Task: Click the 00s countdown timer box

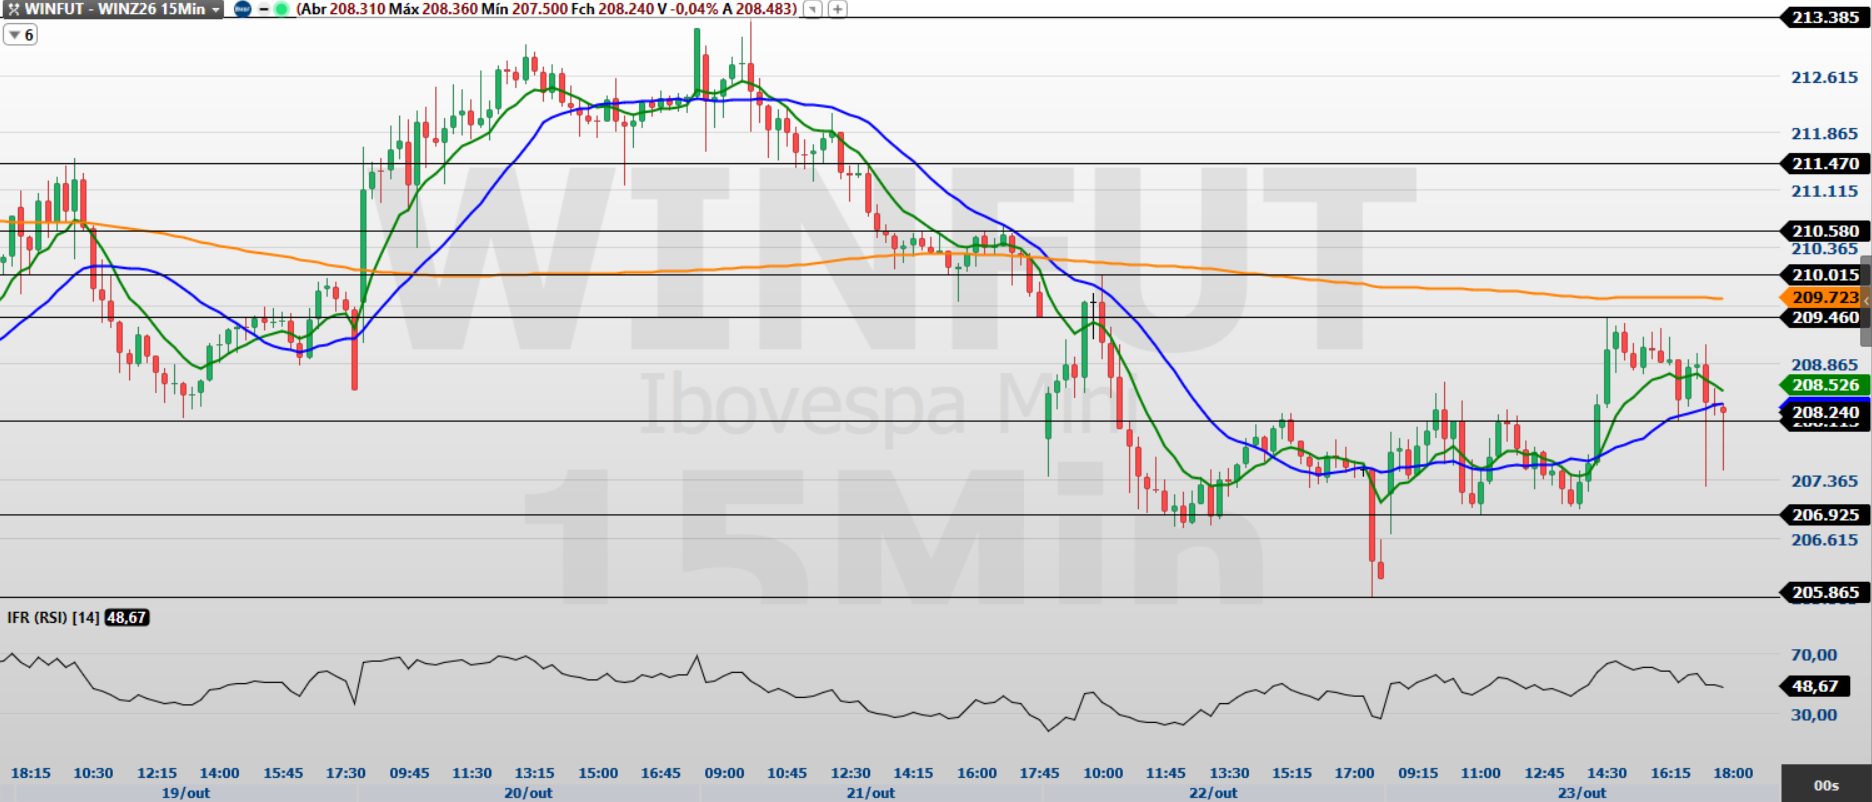Action: pyautogui.click(x=1826, y=785)
